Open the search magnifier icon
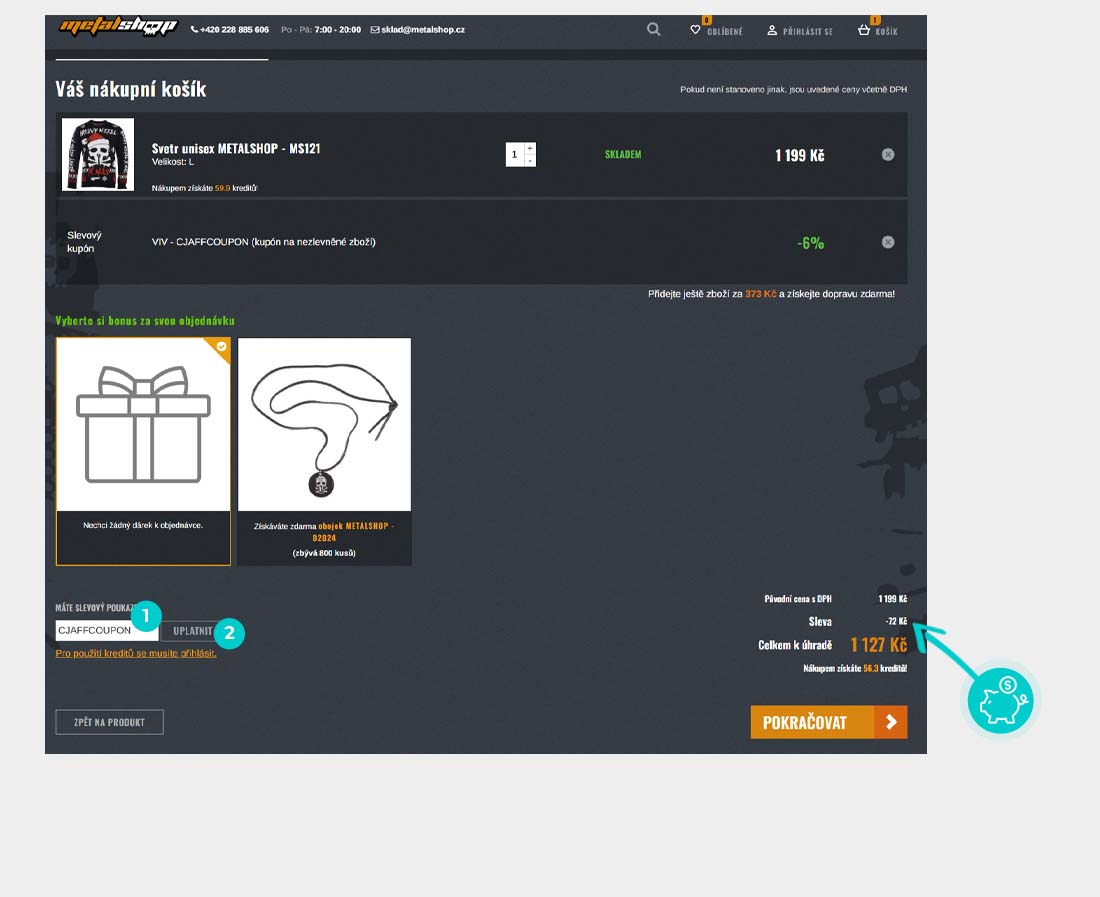The width and height of the screenshot is (1100, 897). [x=653, y=30]
